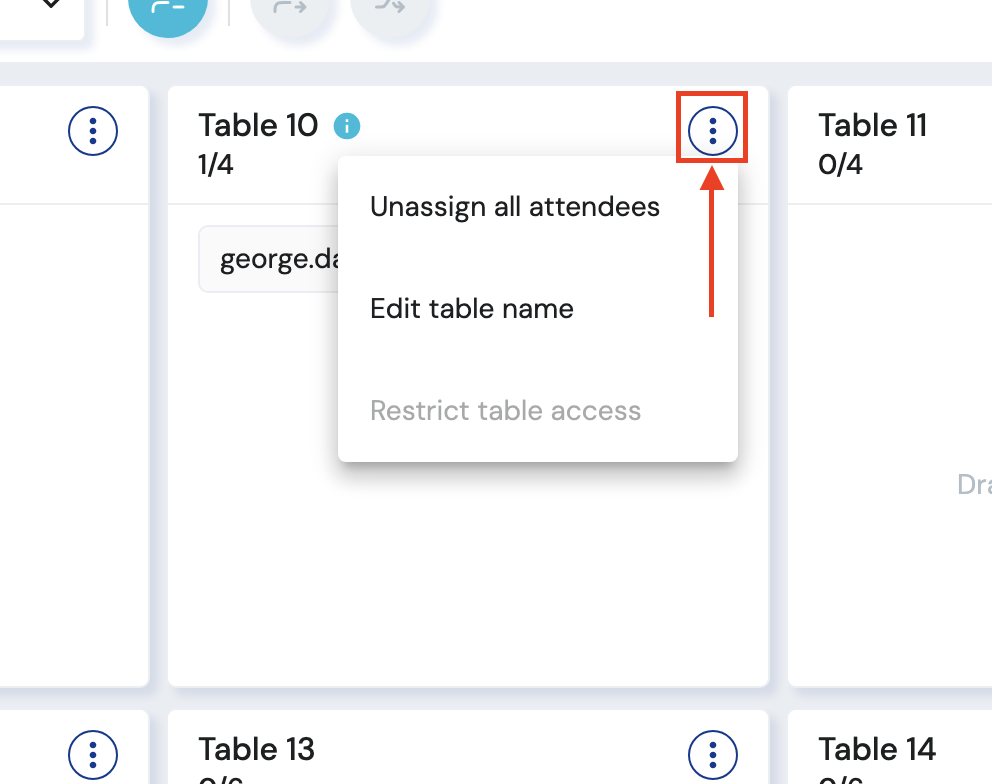Screen dimensions: 992x784
Task: Open three-dot menu left of Table 13
Action: tap(93, 753)
